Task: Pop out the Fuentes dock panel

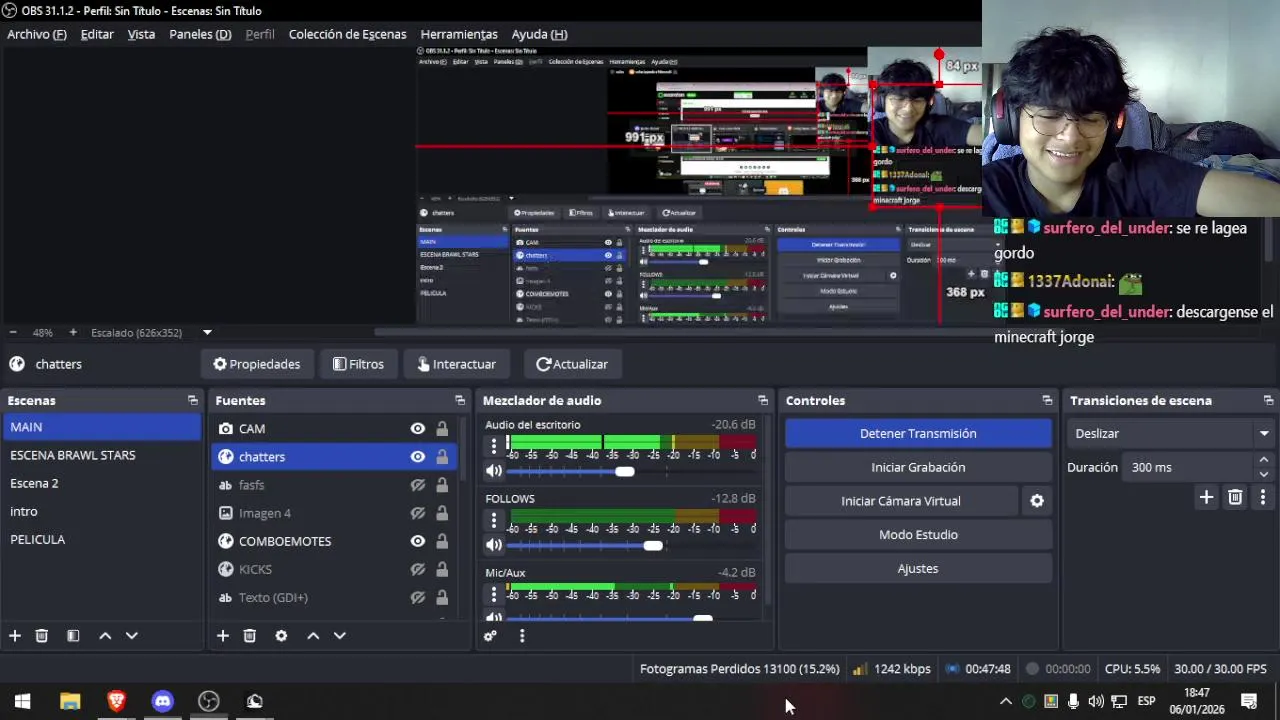Action: pyautogui.click(x=460, y=400)
